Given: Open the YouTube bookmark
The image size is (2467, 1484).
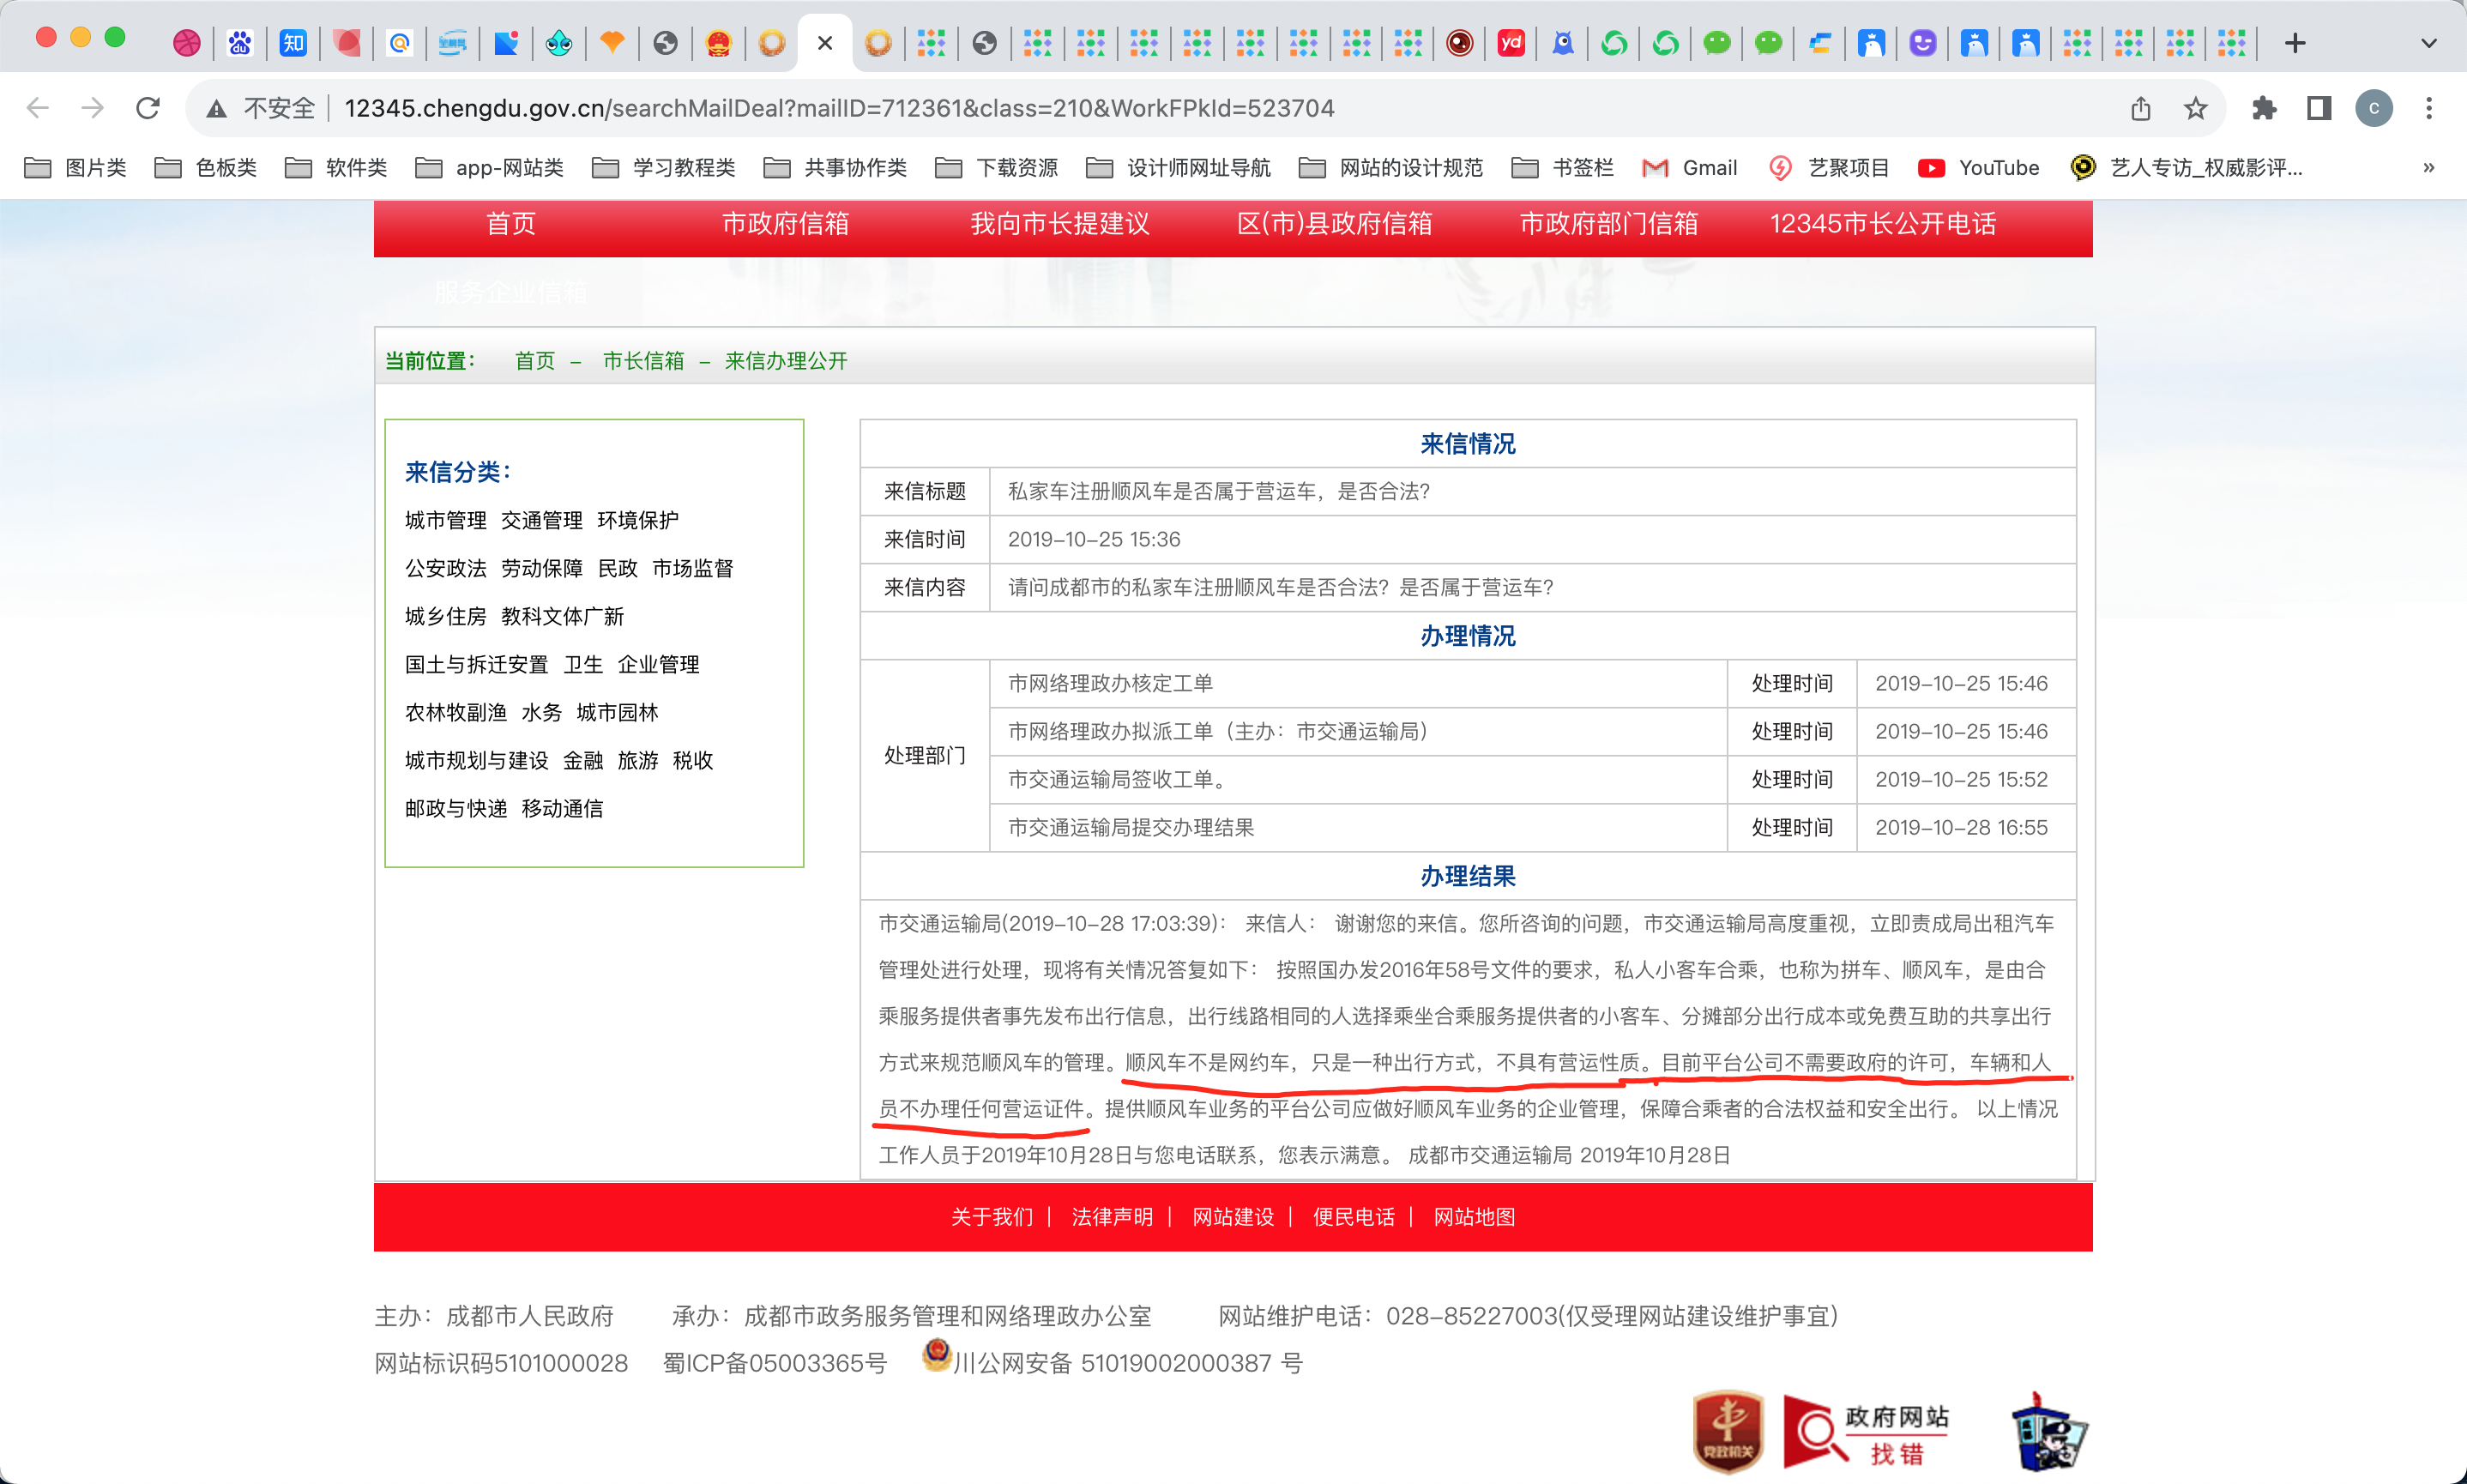Looking at the screenshot, I should 1978,168.
